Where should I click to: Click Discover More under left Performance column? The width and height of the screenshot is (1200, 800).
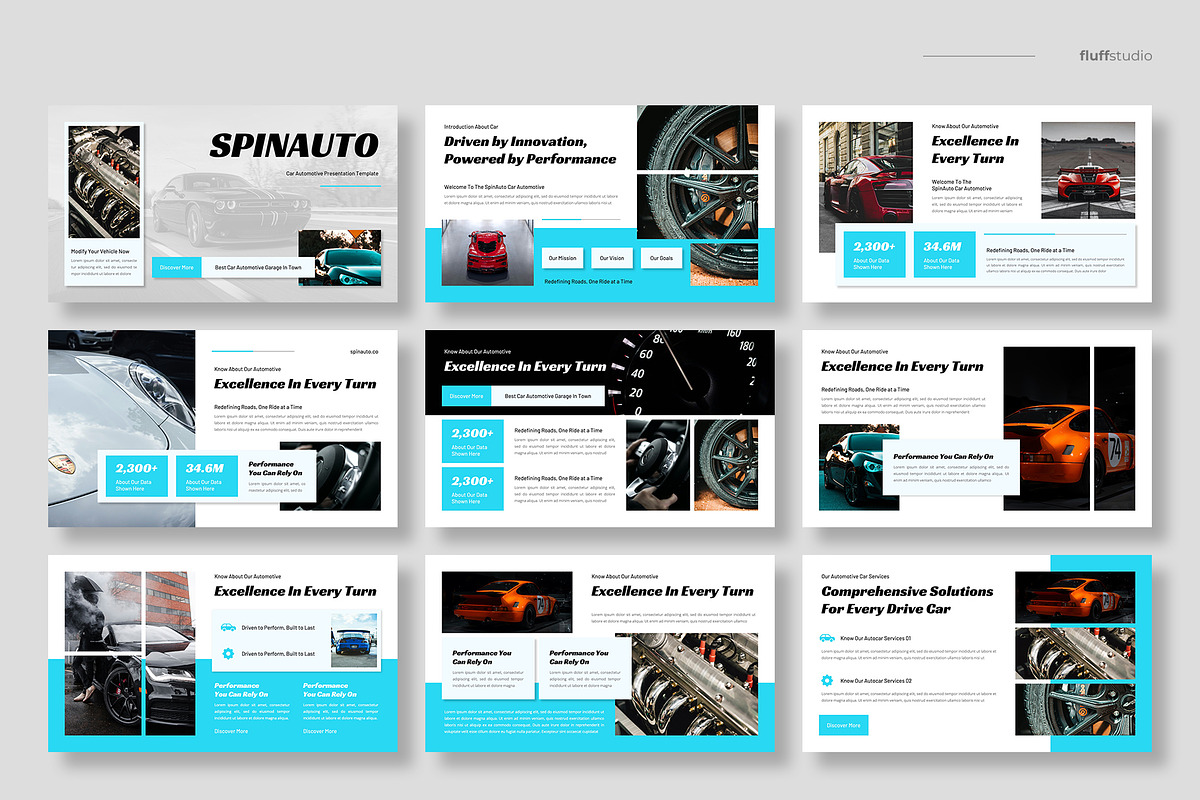[x=230, y=731]
